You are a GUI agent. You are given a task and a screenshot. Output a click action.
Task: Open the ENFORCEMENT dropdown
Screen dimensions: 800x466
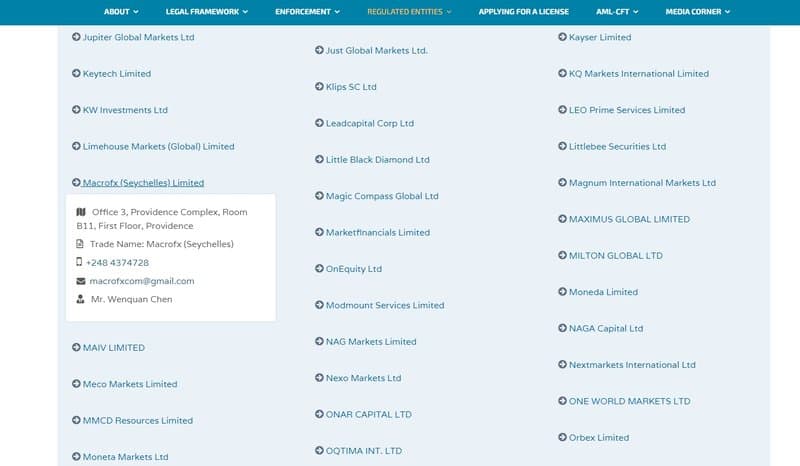[x=307, y=12]
